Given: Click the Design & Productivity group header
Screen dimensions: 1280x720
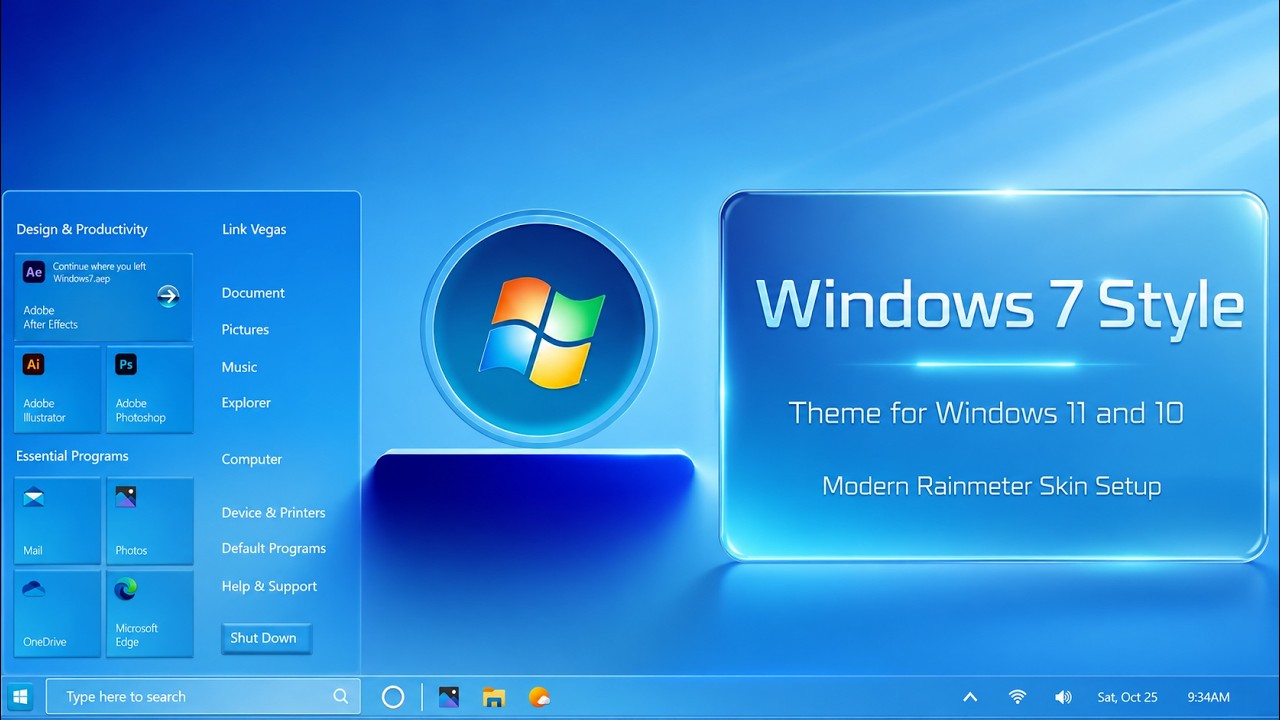Looking at the screenshot, I should 82,229.
